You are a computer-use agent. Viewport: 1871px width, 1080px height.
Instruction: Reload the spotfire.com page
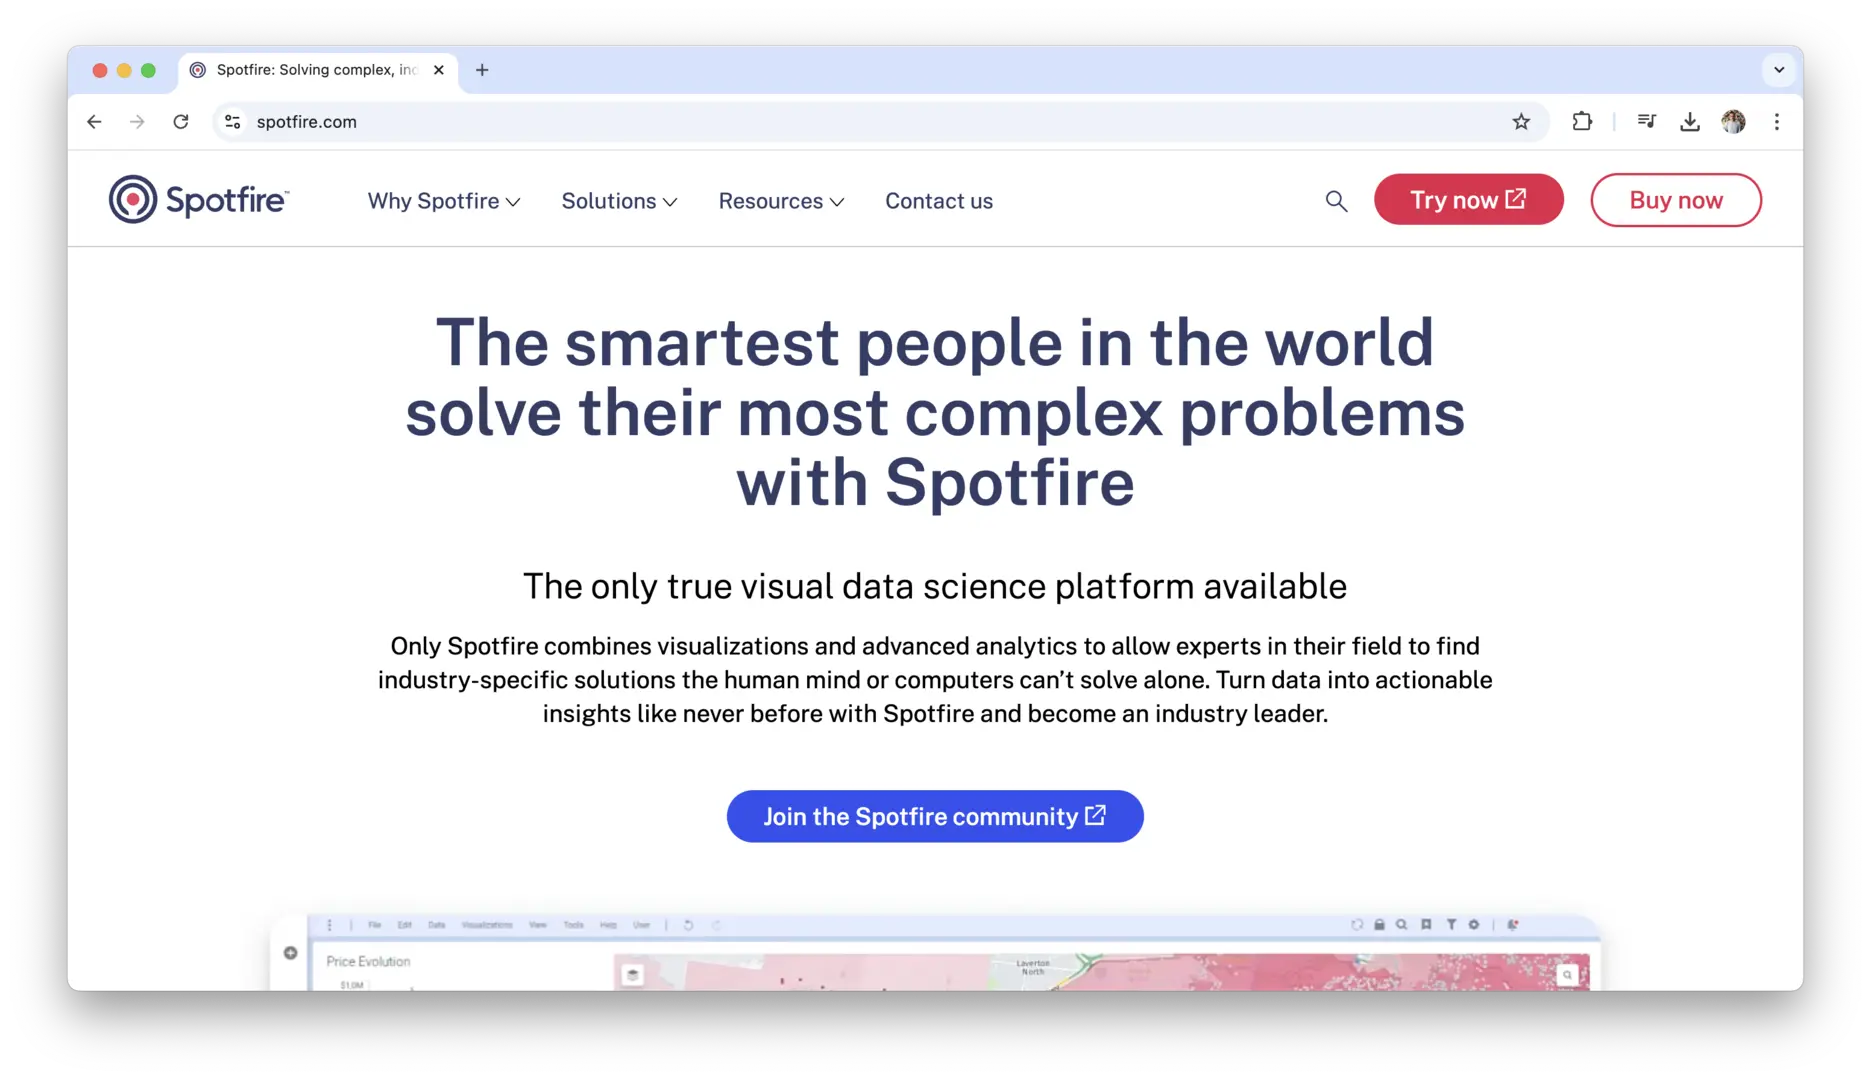[x=181, y=121]
